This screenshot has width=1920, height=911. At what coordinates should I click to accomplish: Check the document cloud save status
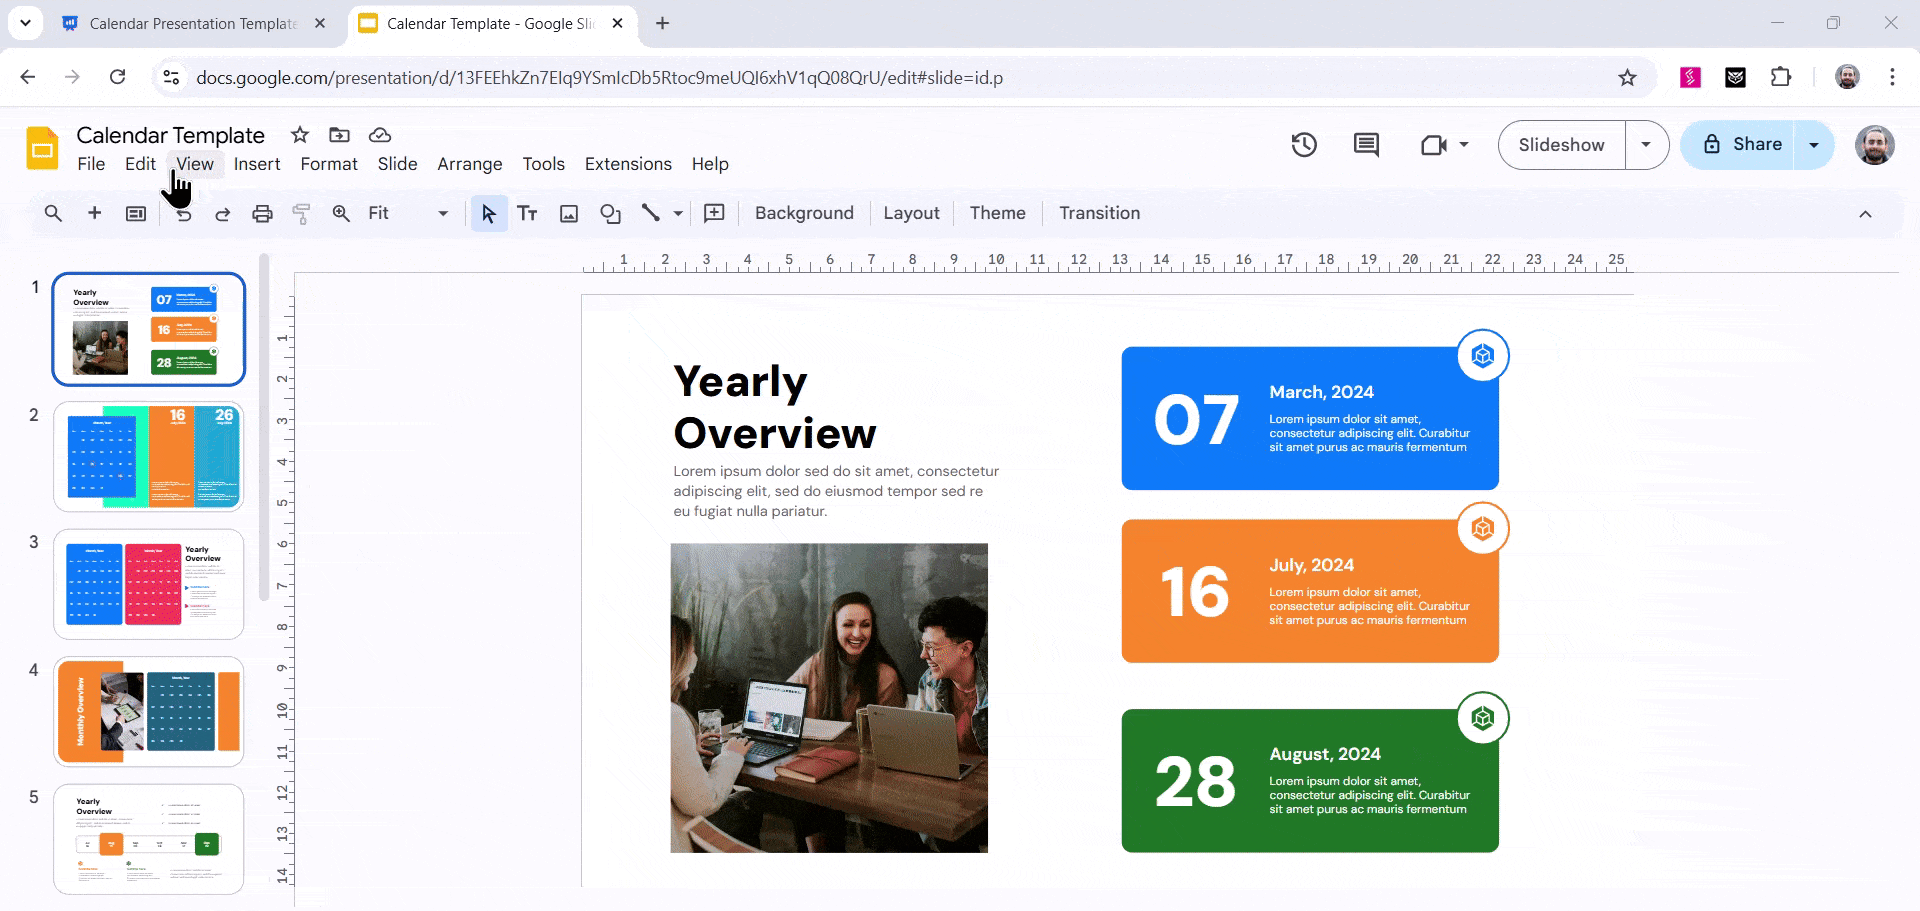click(x=379, y=135)
